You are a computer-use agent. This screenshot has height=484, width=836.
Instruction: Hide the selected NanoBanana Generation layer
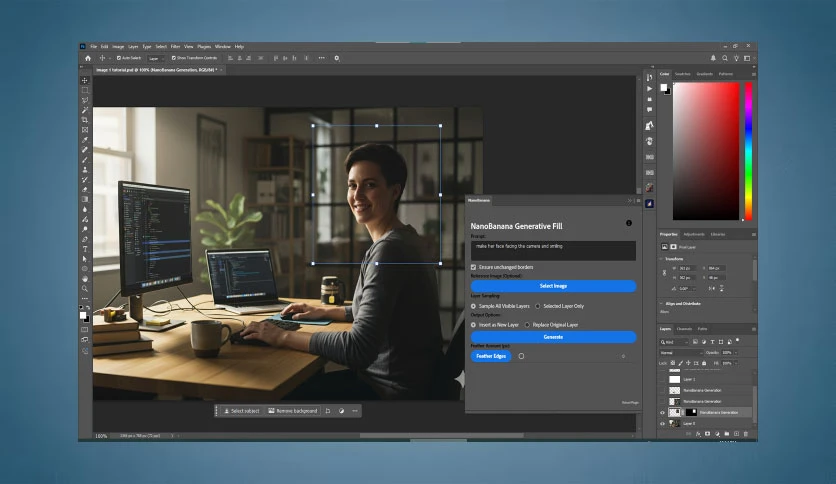(x=663, y=413)
